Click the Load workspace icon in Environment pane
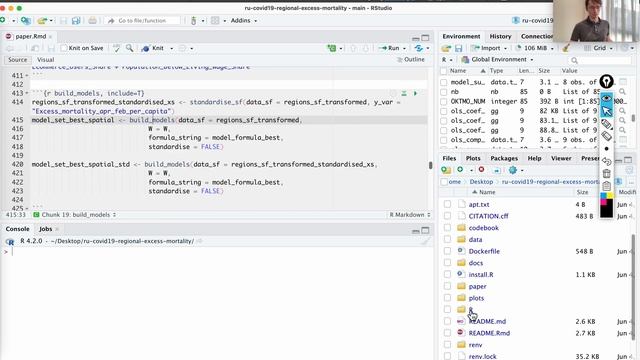Viewport: 640px width, 360px height. pos(446,48)
